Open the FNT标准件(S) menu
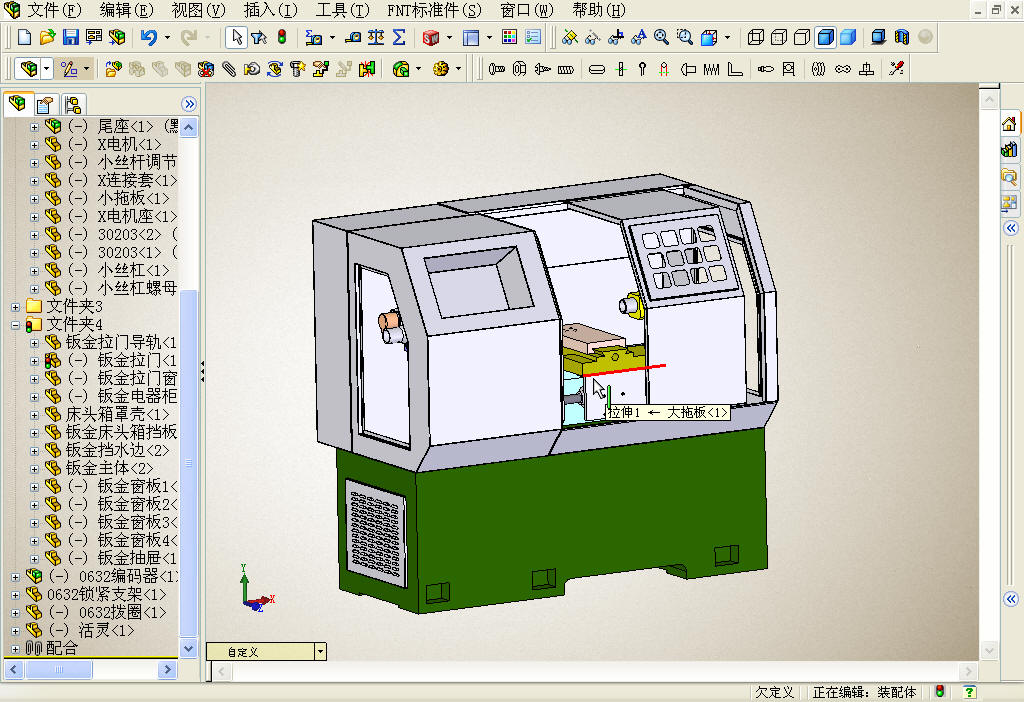Screen dimensions: 1024x702 [x=434, y=10]
